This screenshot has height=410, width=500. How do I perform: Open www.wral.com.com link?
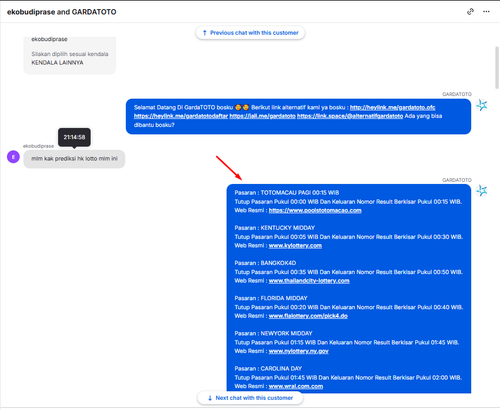tap(296, 386)
